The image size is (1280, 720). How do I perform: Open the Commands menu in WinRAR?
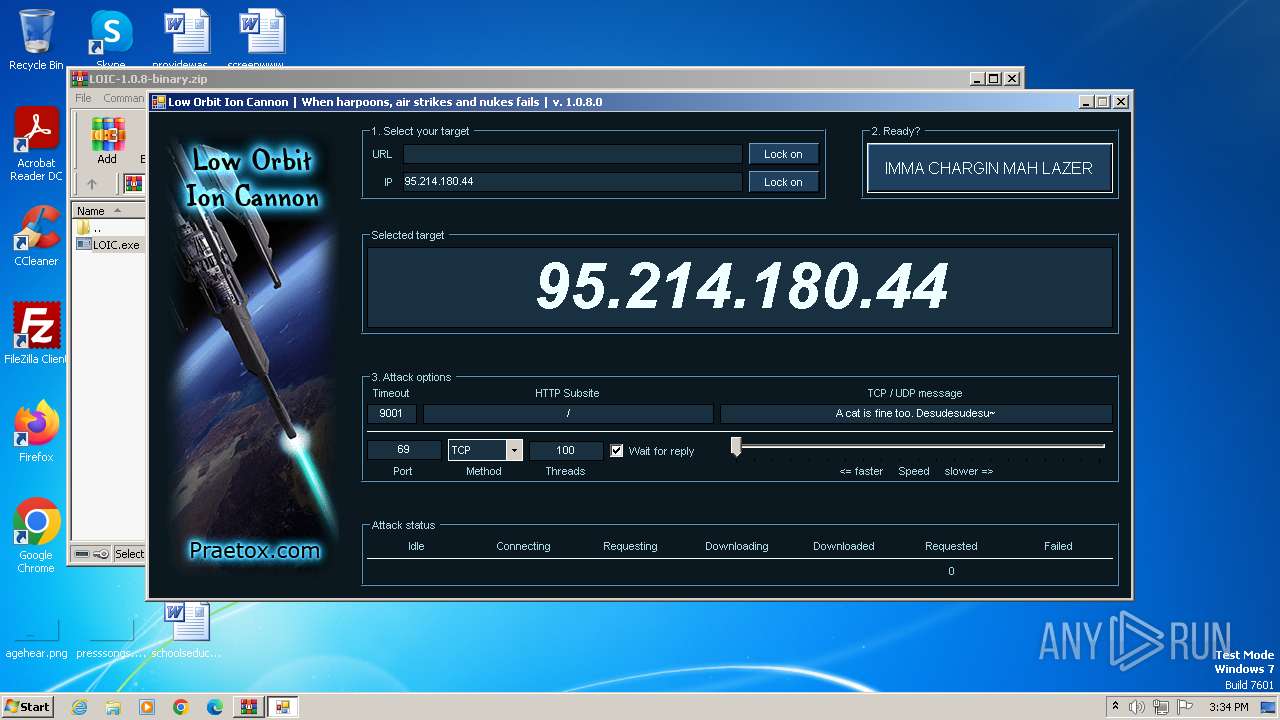click(x=124, y=98)
